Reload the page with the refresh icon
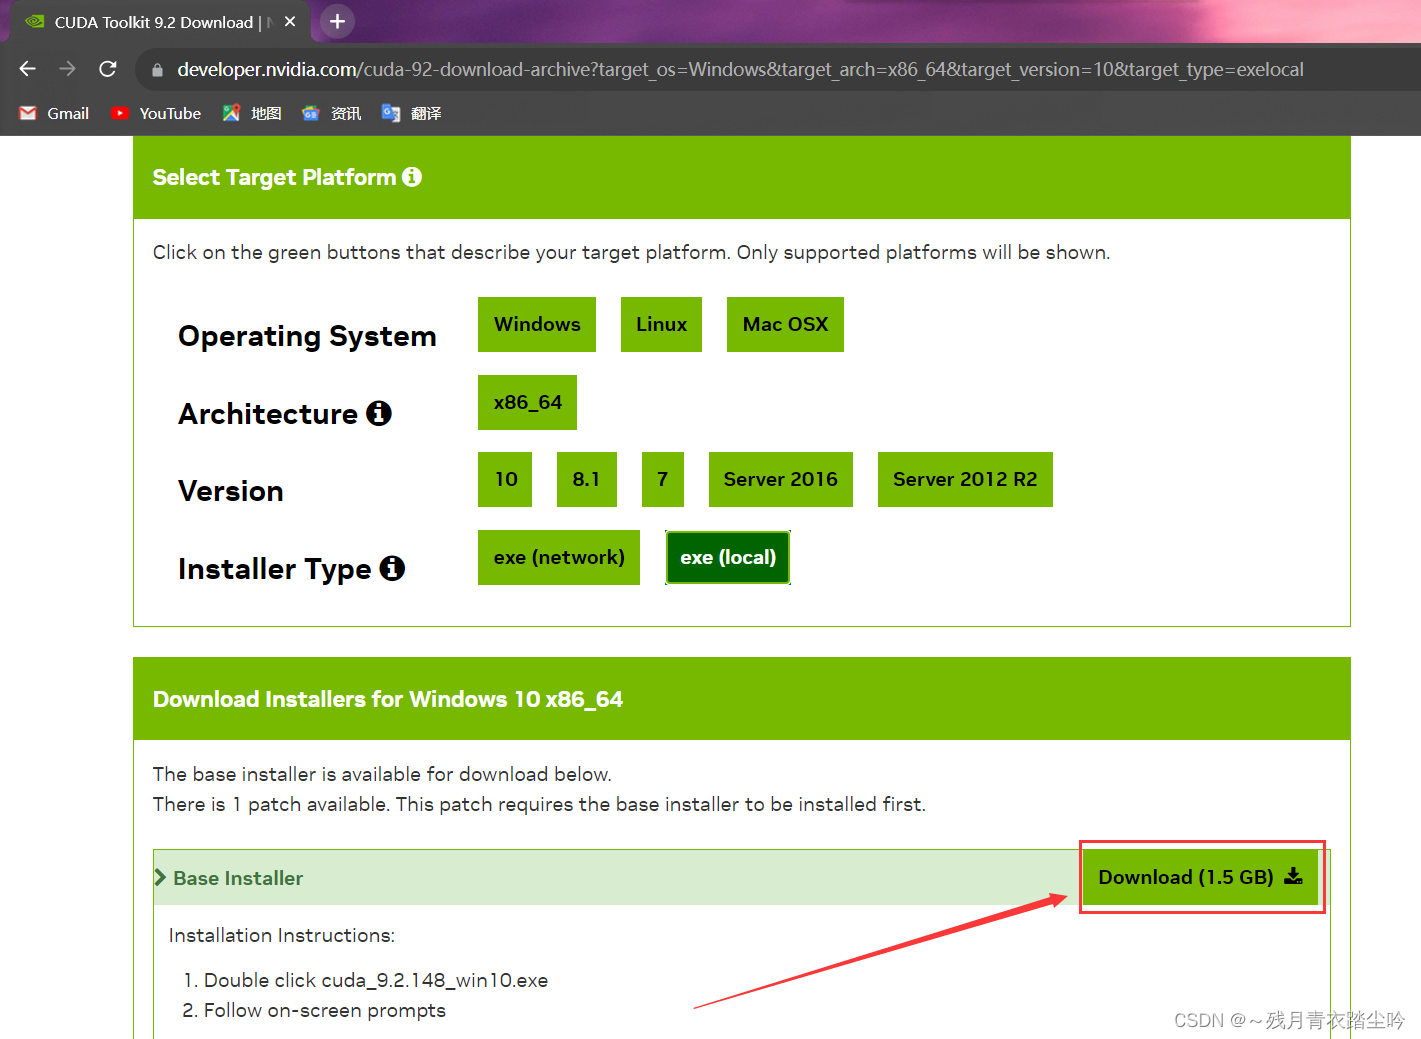Image resolution: width=1421 pixels, height=1039 pixels. (108, 69)
